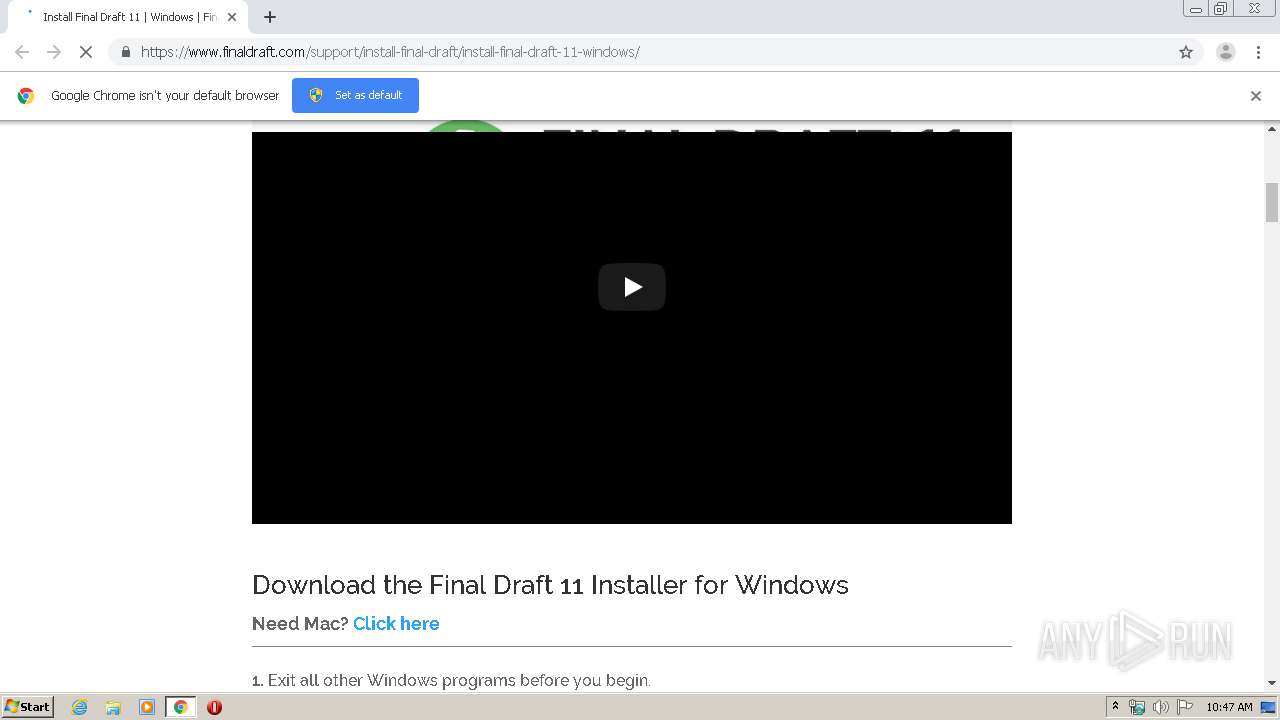Open the red Opera taskbar icon
The height and width of the screenshot is (720, 1280).
pos(214,707)
